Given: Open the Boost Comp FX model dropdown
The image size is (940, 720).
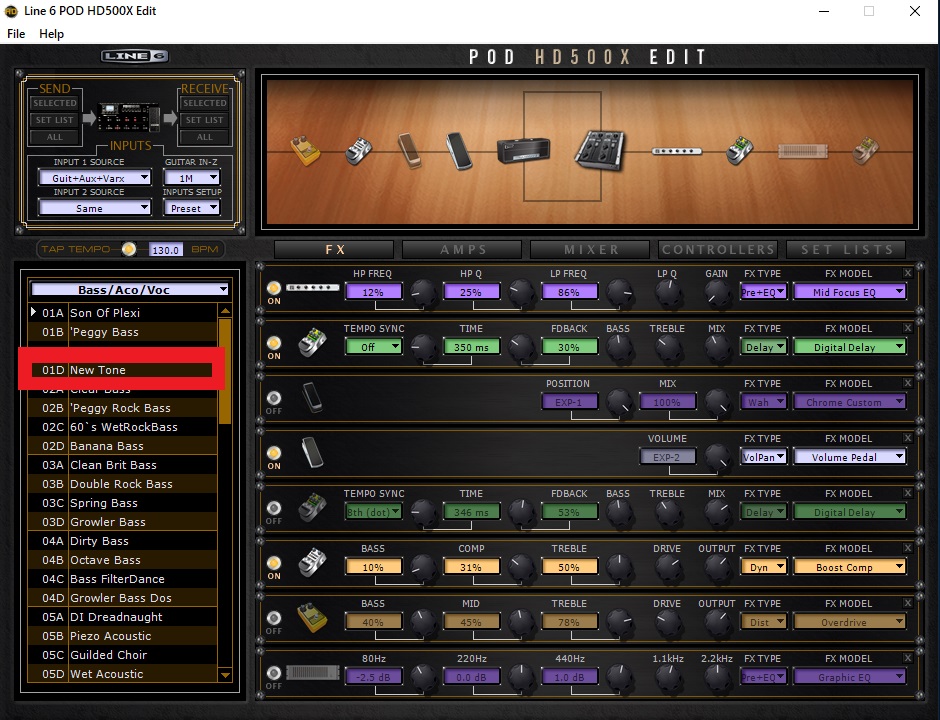Looking at the screenshot, I should [x=849, y=567].
